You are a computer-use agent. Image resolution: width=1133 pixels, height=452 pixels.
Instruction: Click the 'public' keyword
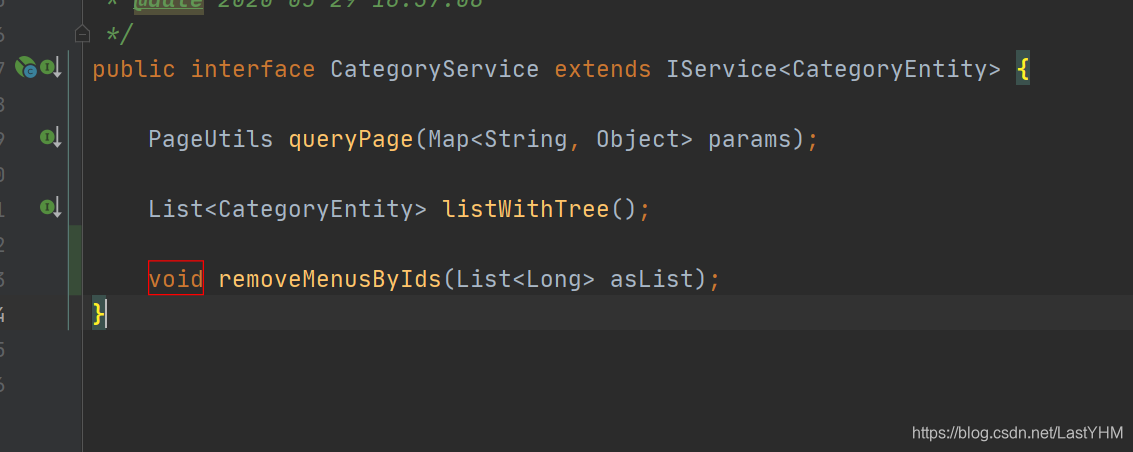(134, 70)
